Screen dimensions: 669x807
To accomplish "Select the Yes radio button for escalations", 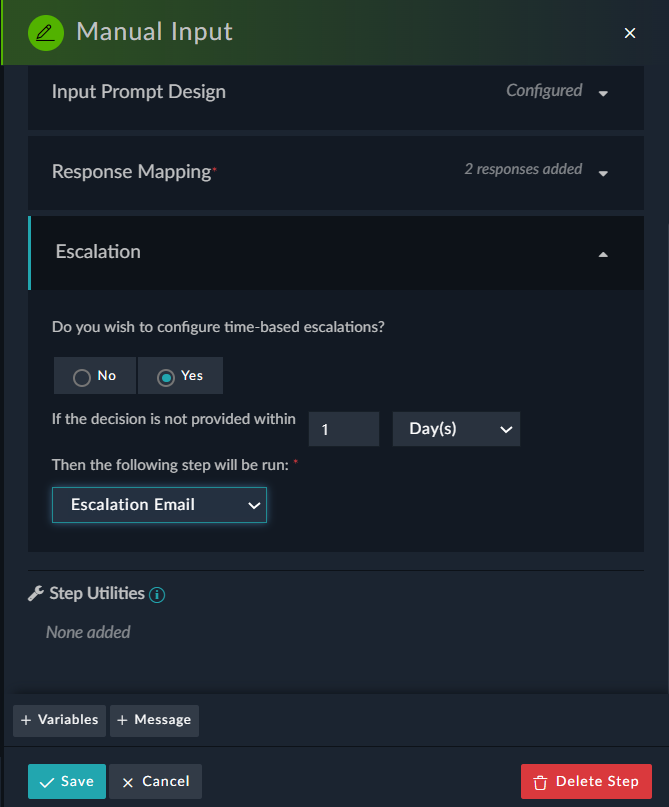I will tap(162, 376).
